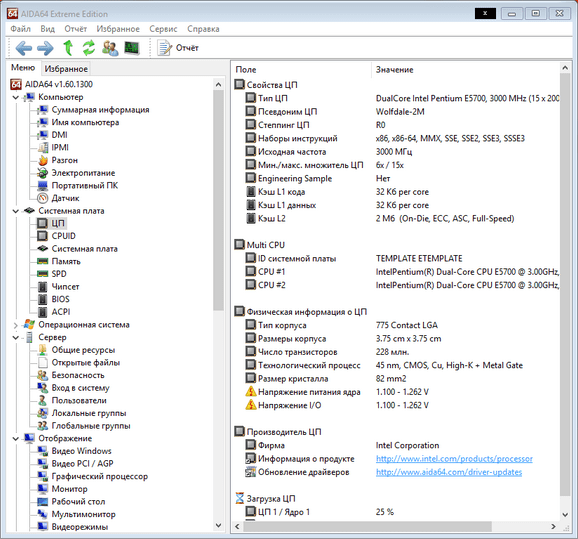Select the SPD memory icon
The image size is (578, 539).
point(43,274)
